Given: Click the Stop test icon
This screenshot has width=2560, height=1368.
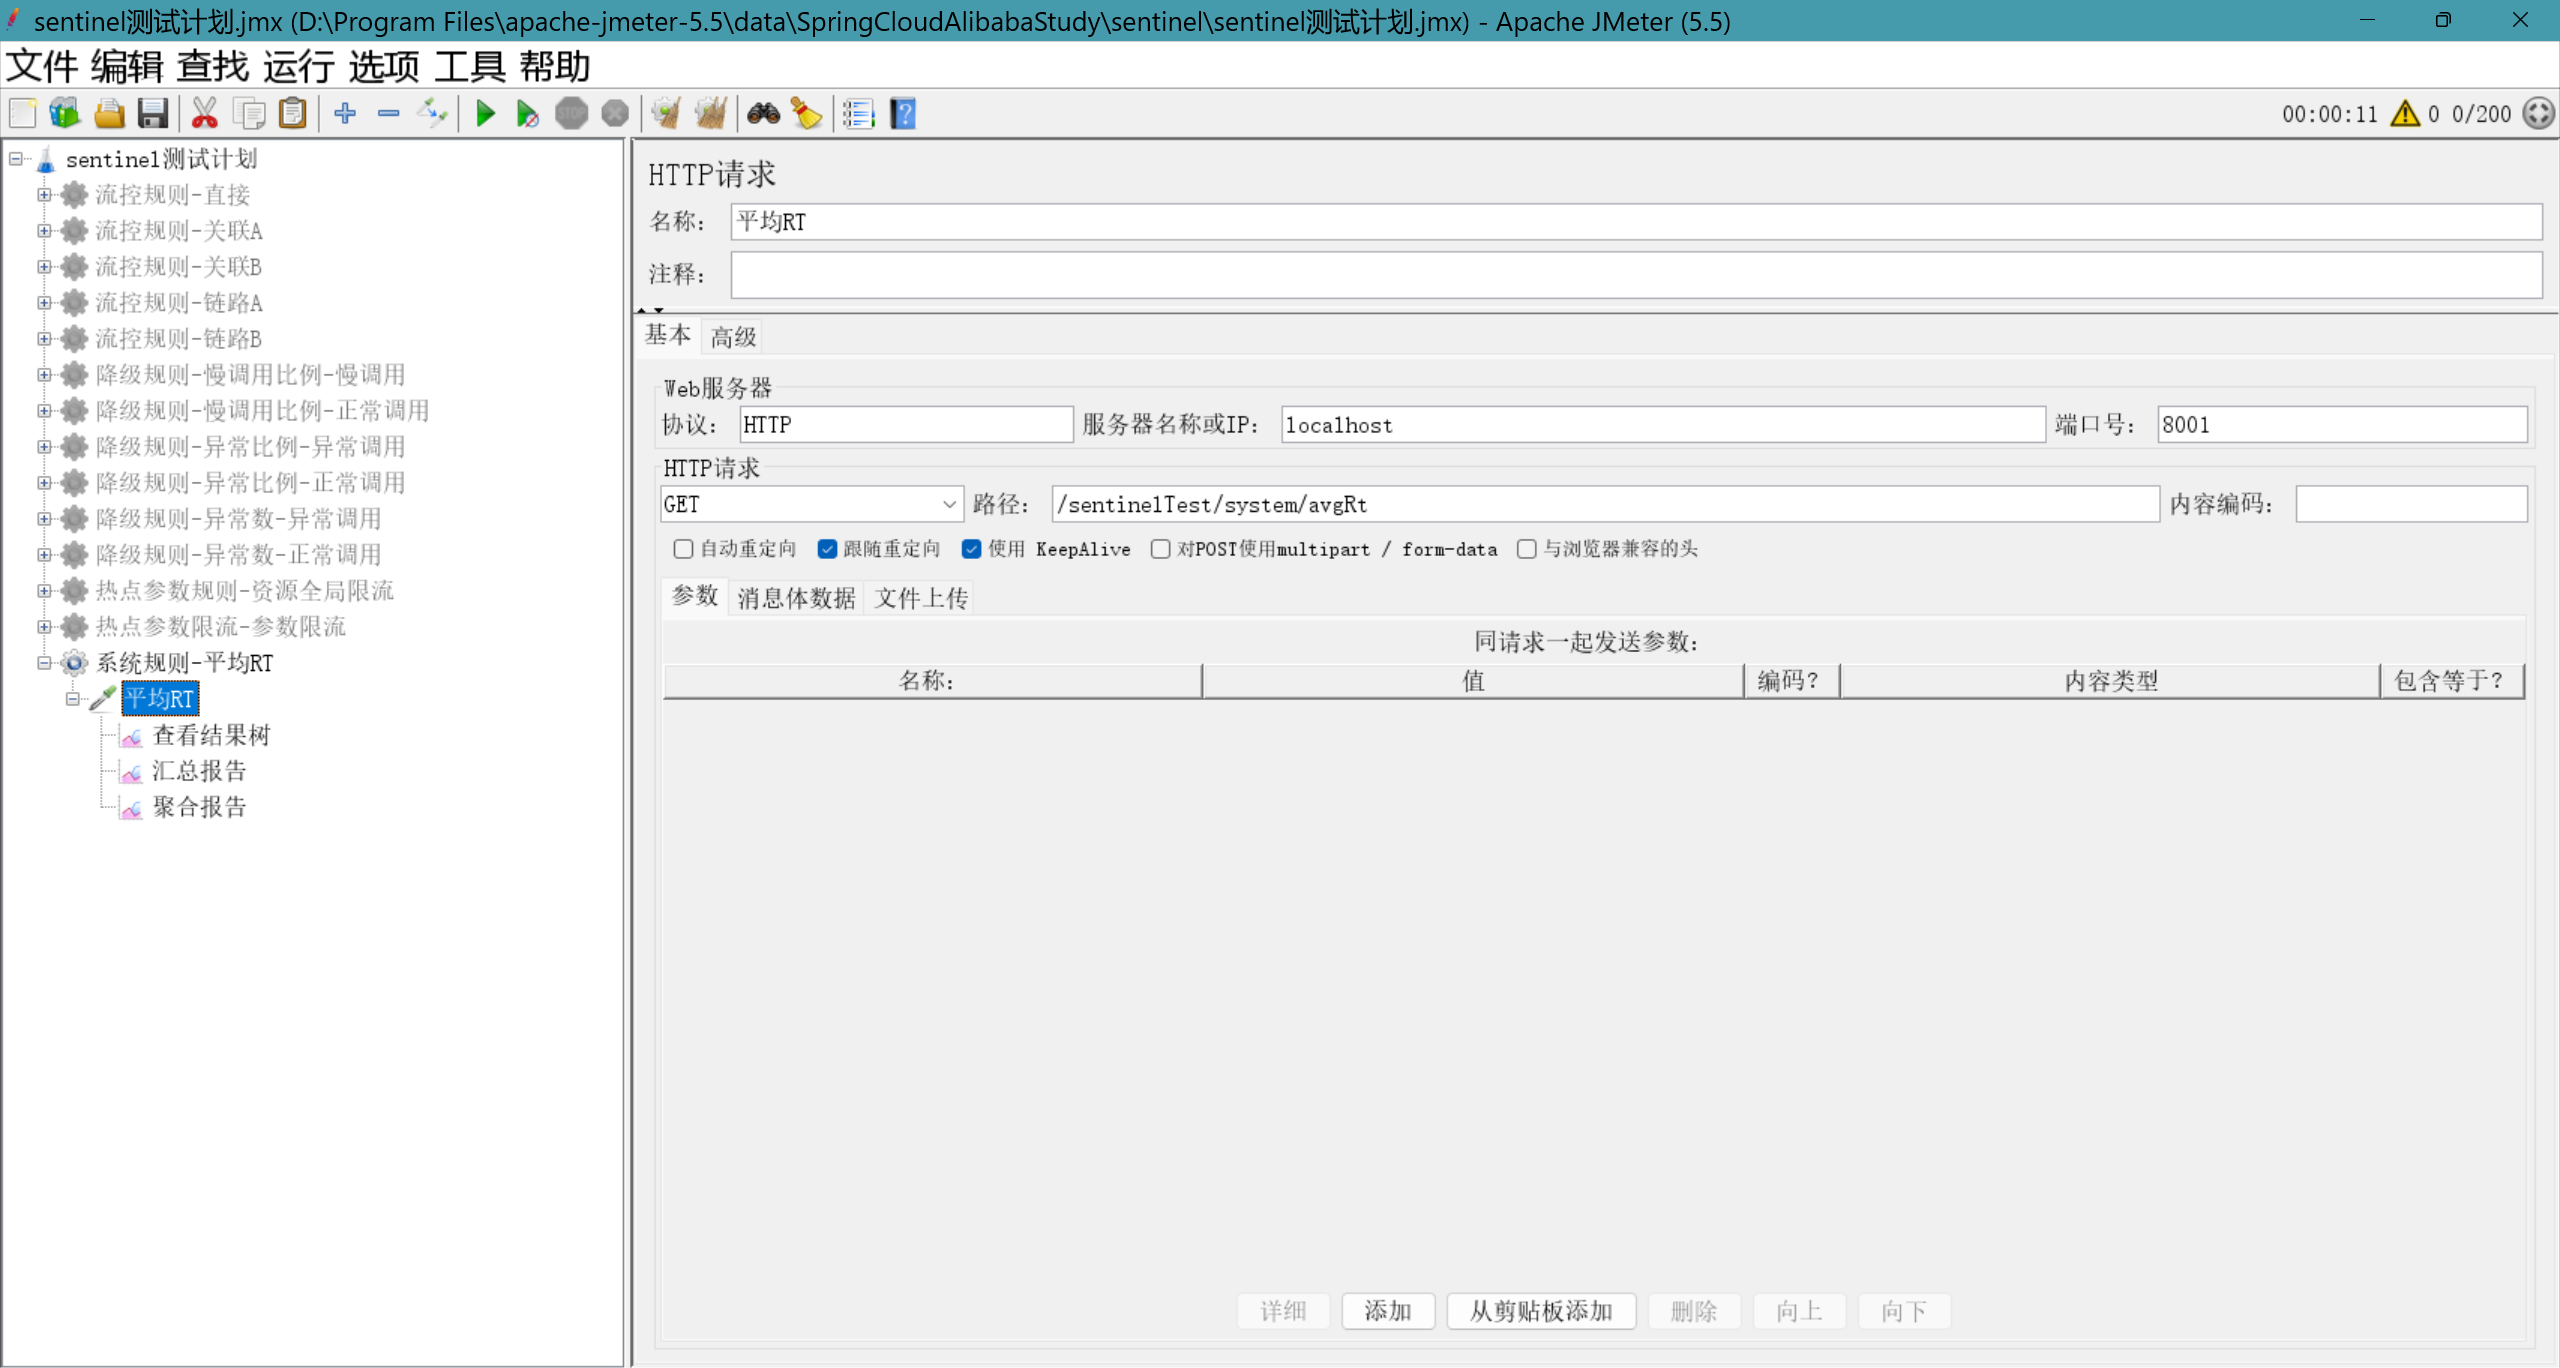Looking at the screenshot, I should [x=572, y=113].
